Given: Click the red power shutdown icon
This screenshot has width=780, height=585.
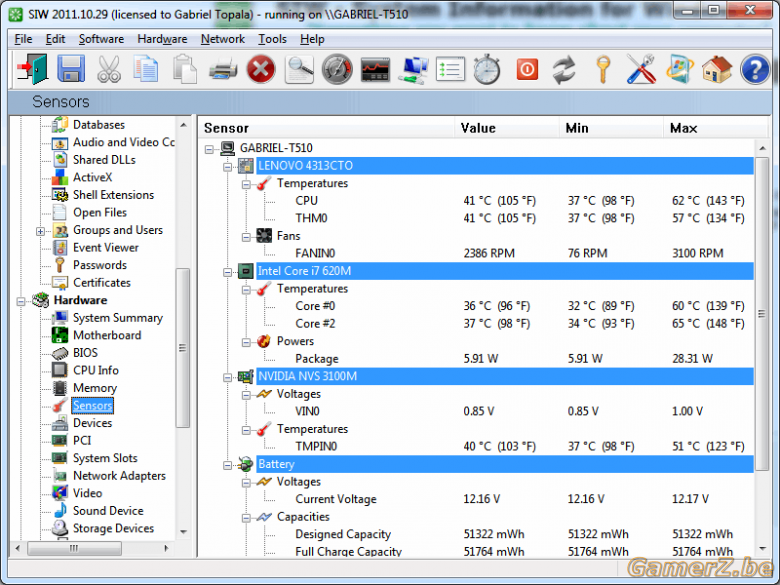Looking at the screenshot, I should (x=527, y=69).
